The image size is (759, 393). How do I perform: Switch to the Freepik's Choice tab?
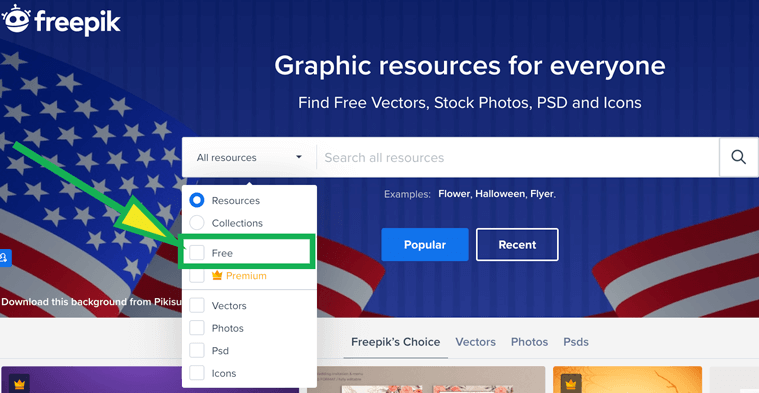[395, 342]
